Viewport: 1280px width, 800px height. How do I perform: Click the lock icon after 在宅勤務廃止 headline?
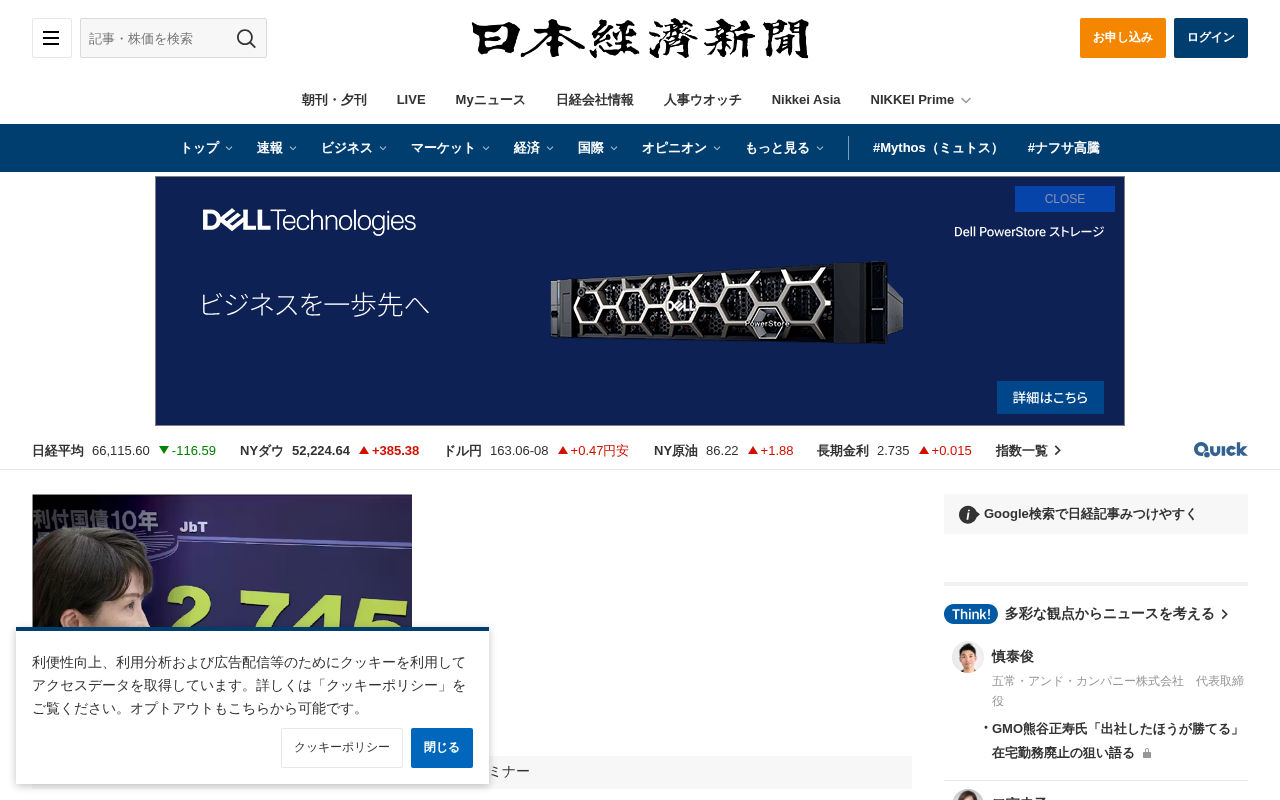click(x=1147, y=753)
